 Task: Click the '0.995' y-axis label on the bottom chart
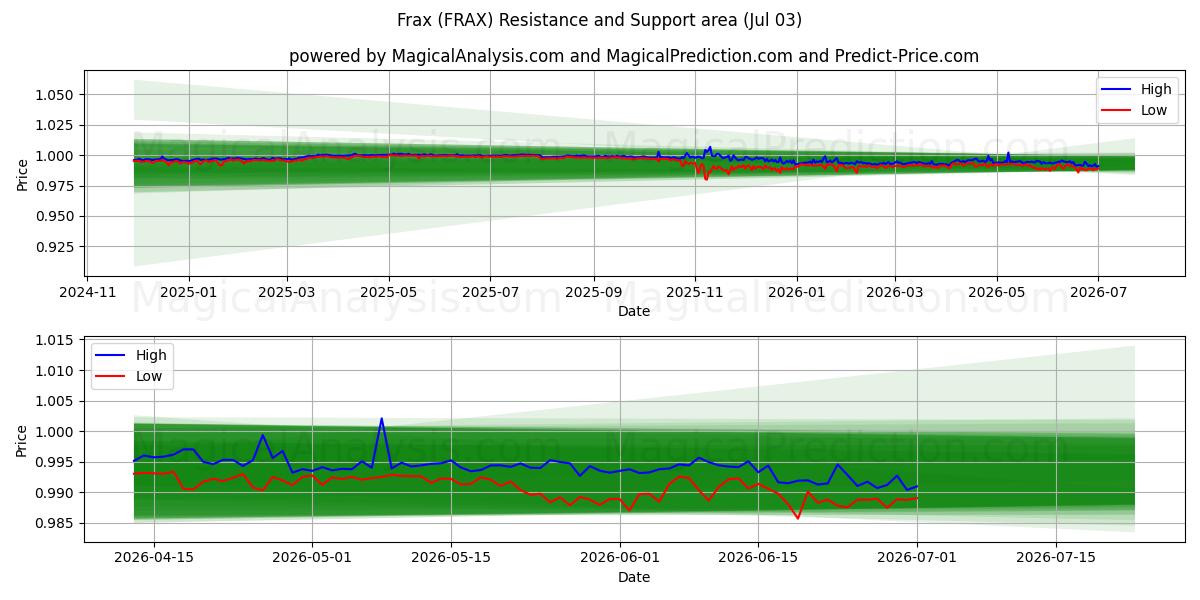(x=57, y=462)
